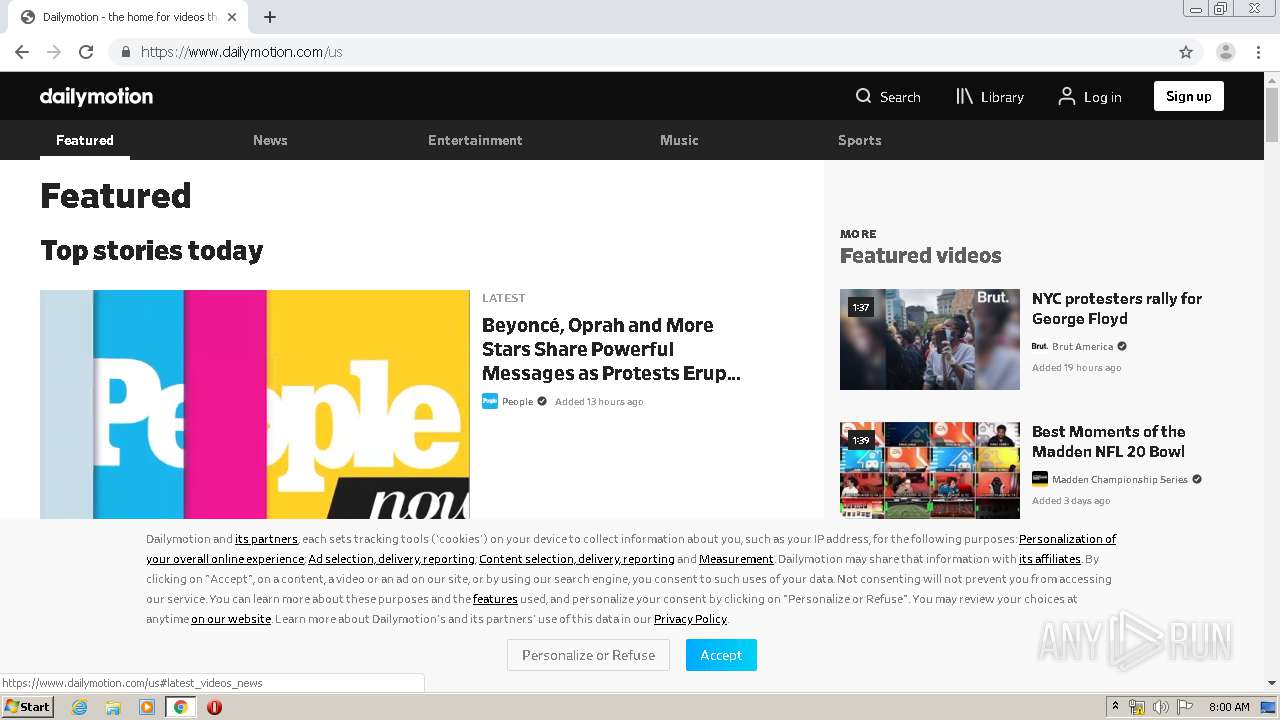The height and width of the screenshot is (720, 1280).
Task: Select the Featured tab
Action: [x=85, y=140]
